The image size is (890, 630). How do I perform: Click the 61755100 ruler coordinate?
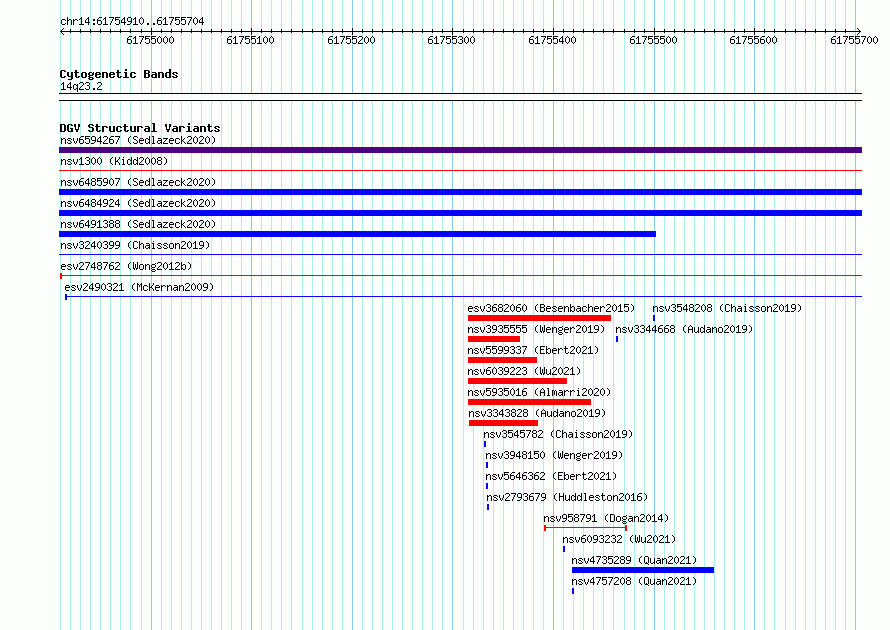(250, 40)
